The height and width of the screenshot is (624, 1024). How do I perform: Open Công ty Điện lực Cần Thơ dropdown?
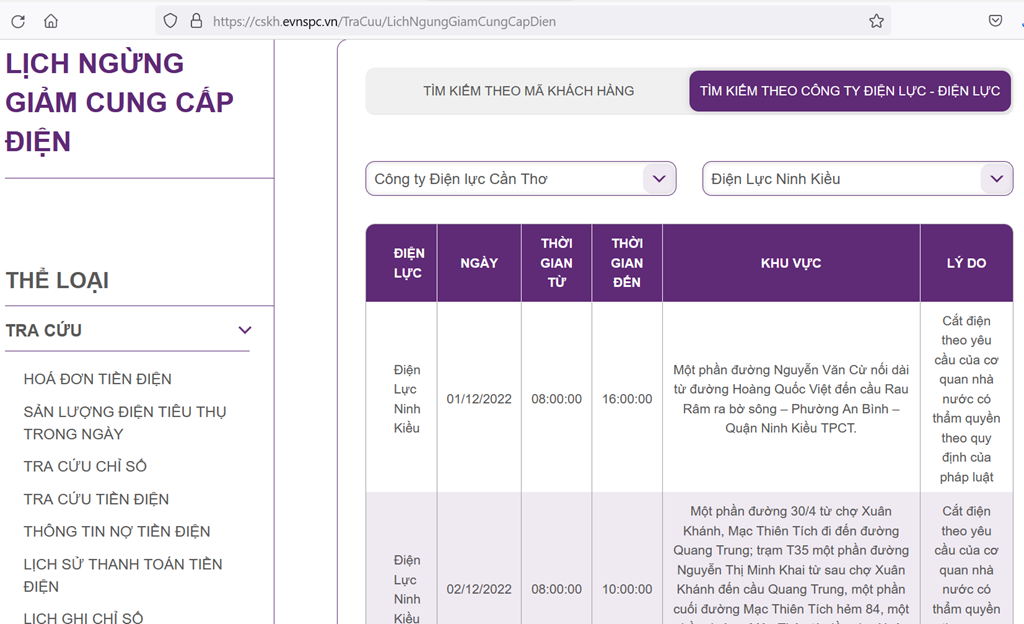pos(520,179)
